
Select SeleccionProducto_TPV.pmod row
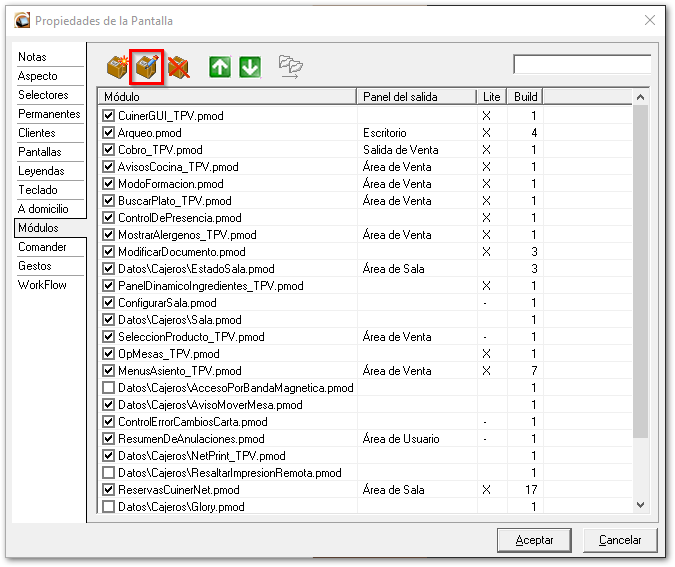[365, 337]
